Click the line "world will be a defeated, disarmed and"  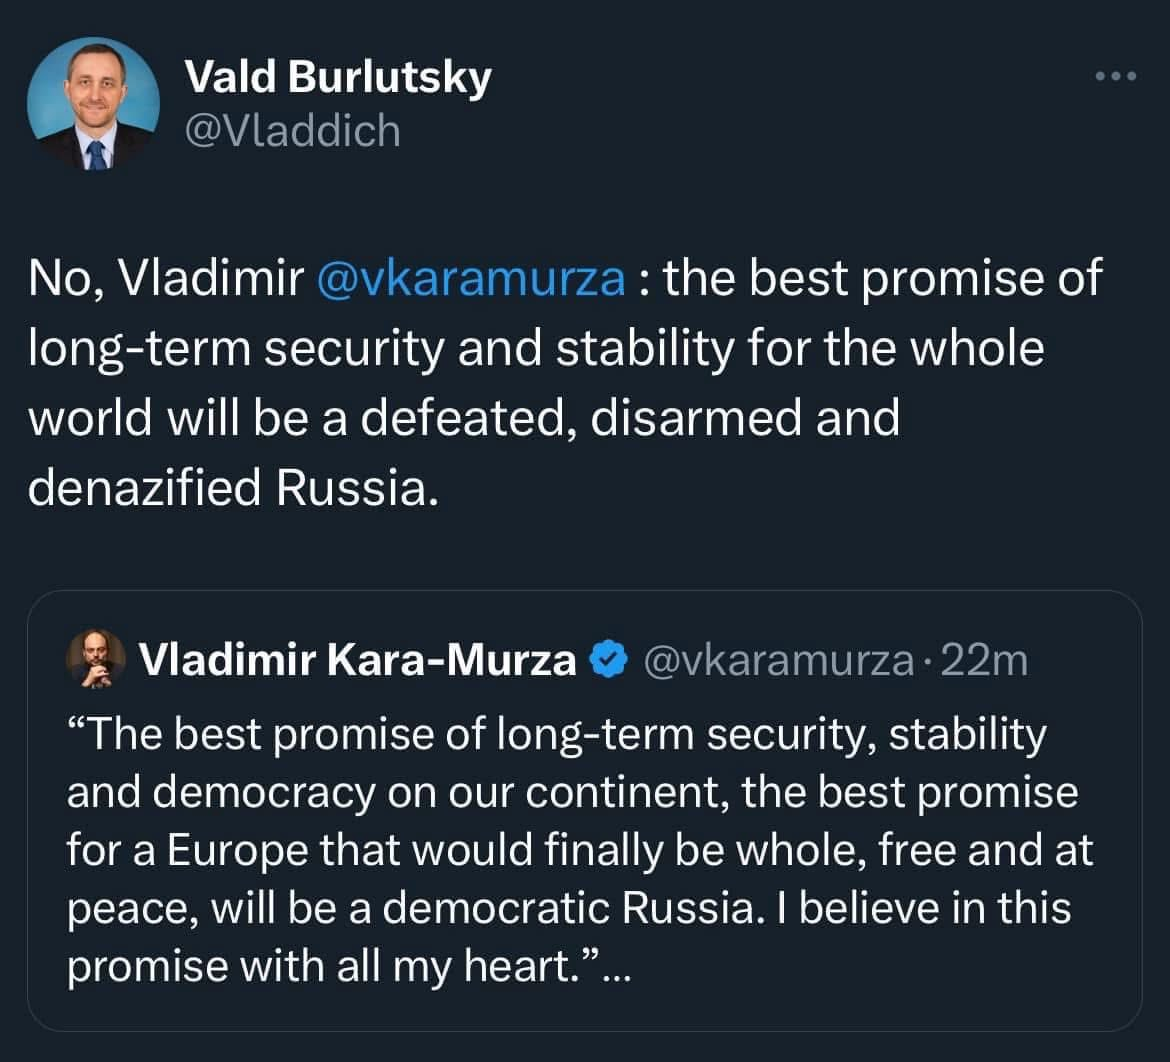coord(464,418)
